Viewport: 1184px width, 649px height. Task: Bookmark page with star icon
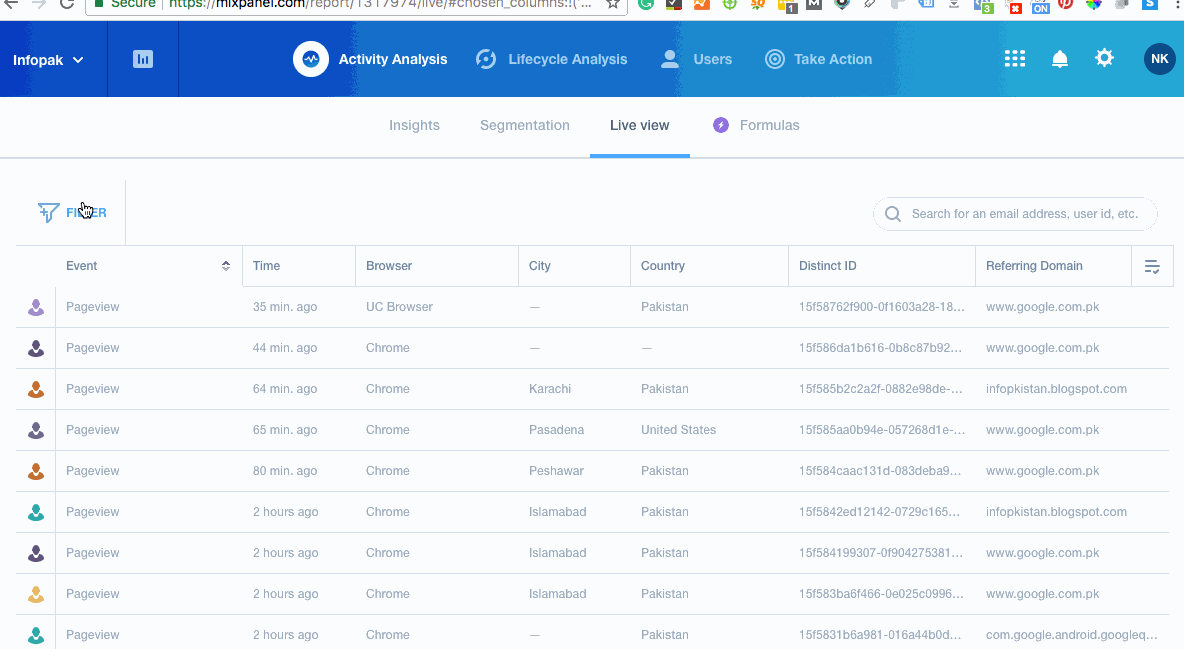pyautogui.click(x=613, y=4)
